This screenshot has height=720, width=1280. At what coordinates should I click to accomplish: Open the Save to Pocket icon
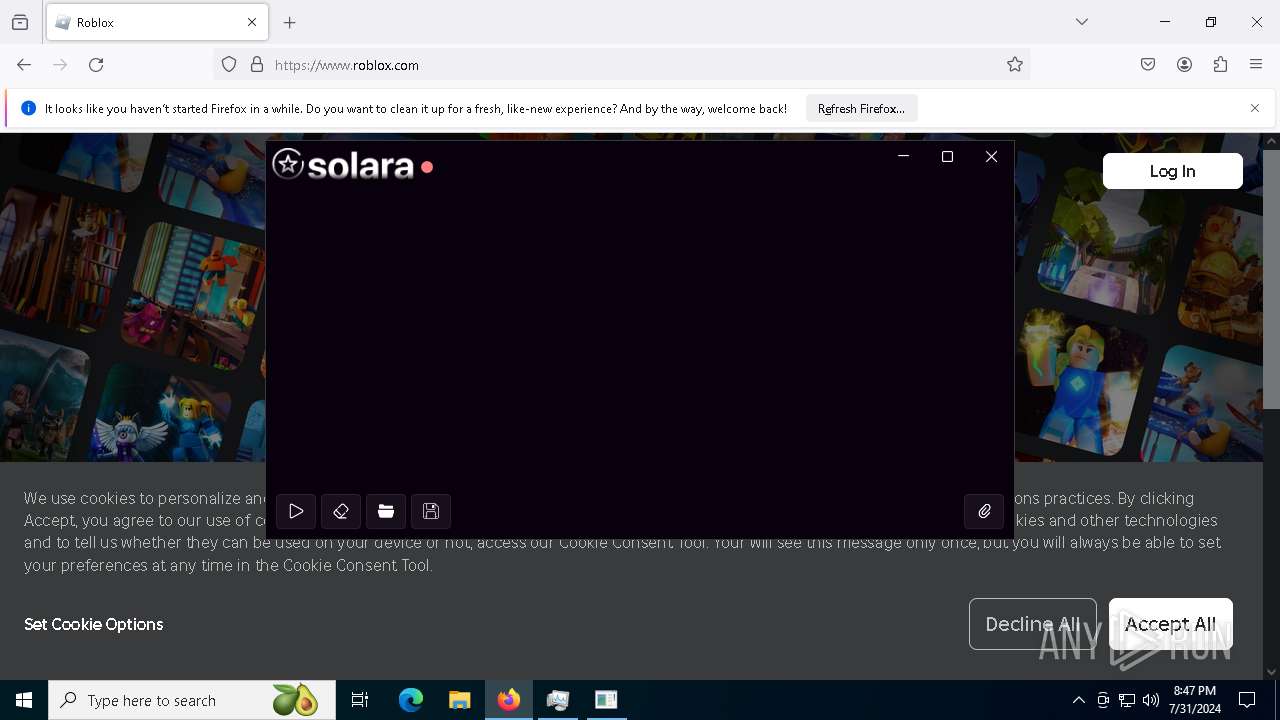[x=1148, y=65]
